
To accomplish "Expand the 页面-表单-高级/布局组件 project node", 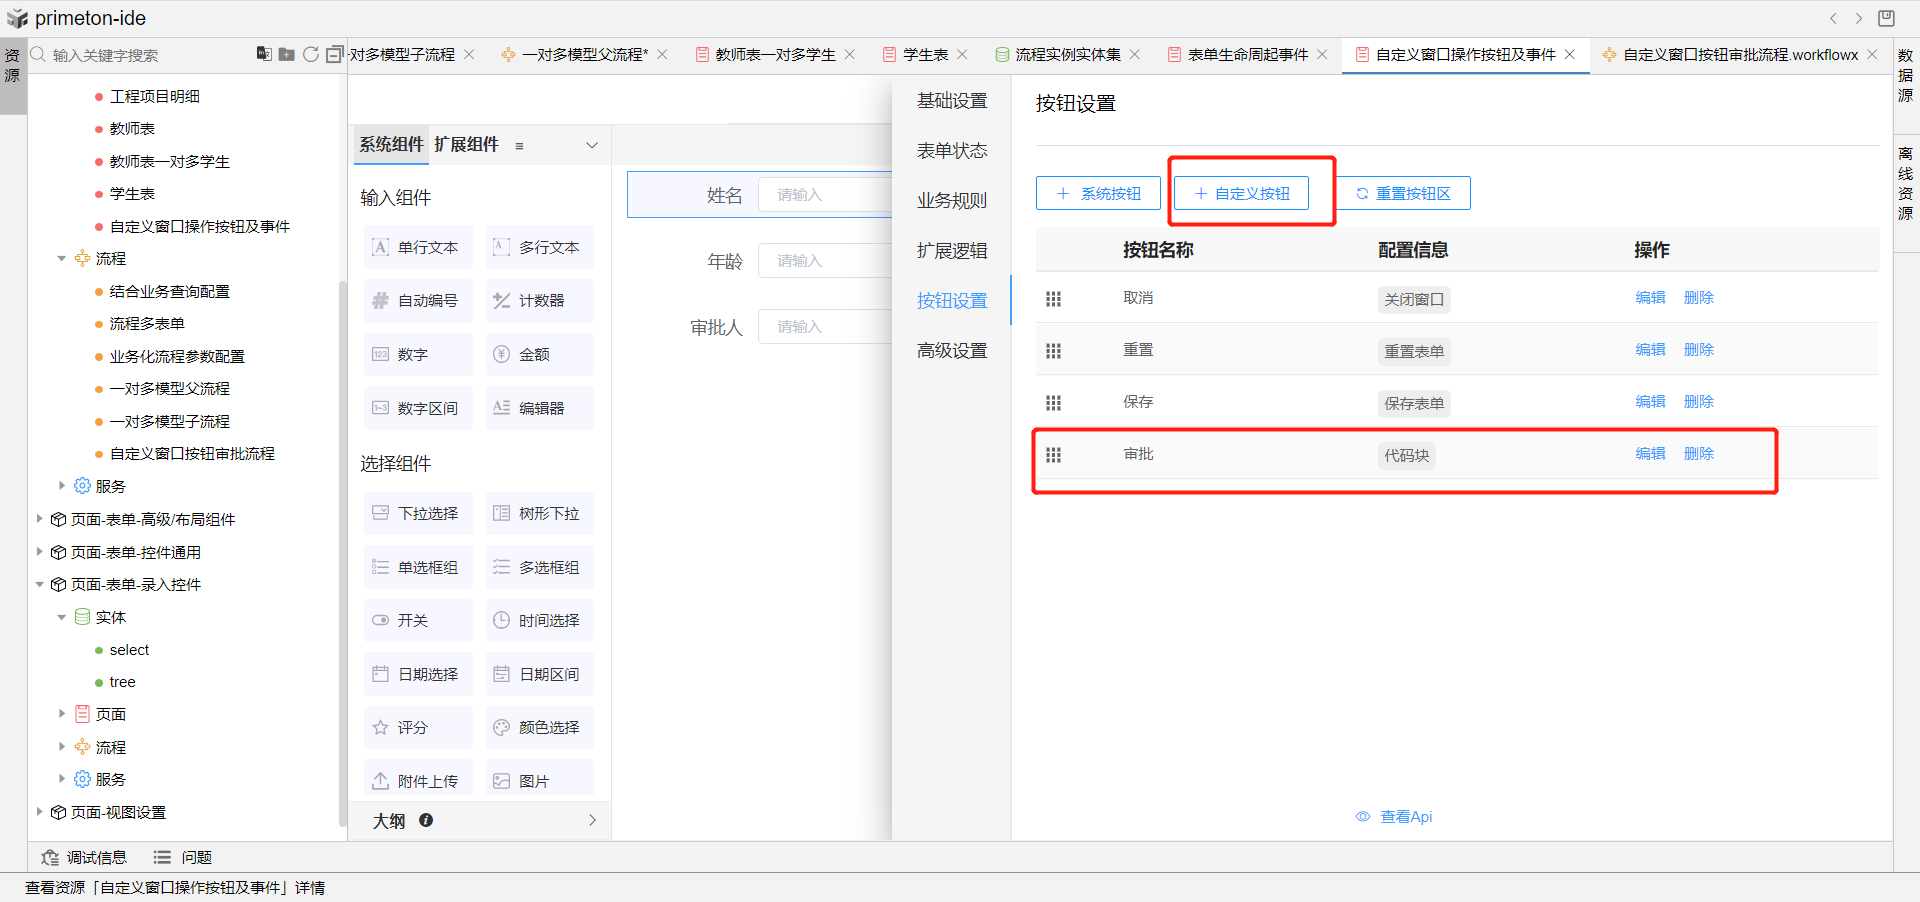I will coord(40,519).
